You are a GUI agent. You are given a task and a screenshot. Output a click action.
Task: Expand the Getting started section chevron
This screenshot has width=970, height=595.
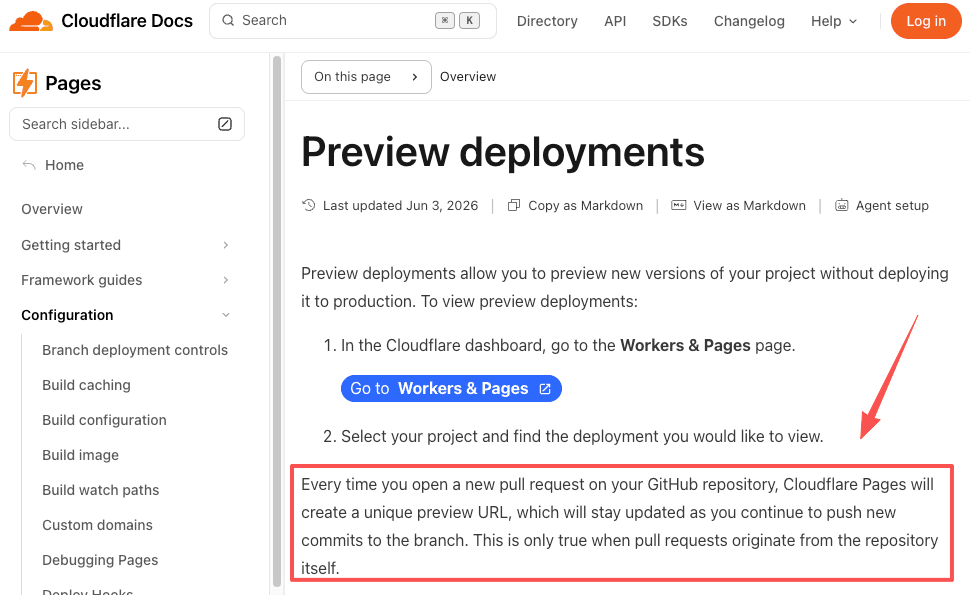pyautogui.click(x=226, y=245)
